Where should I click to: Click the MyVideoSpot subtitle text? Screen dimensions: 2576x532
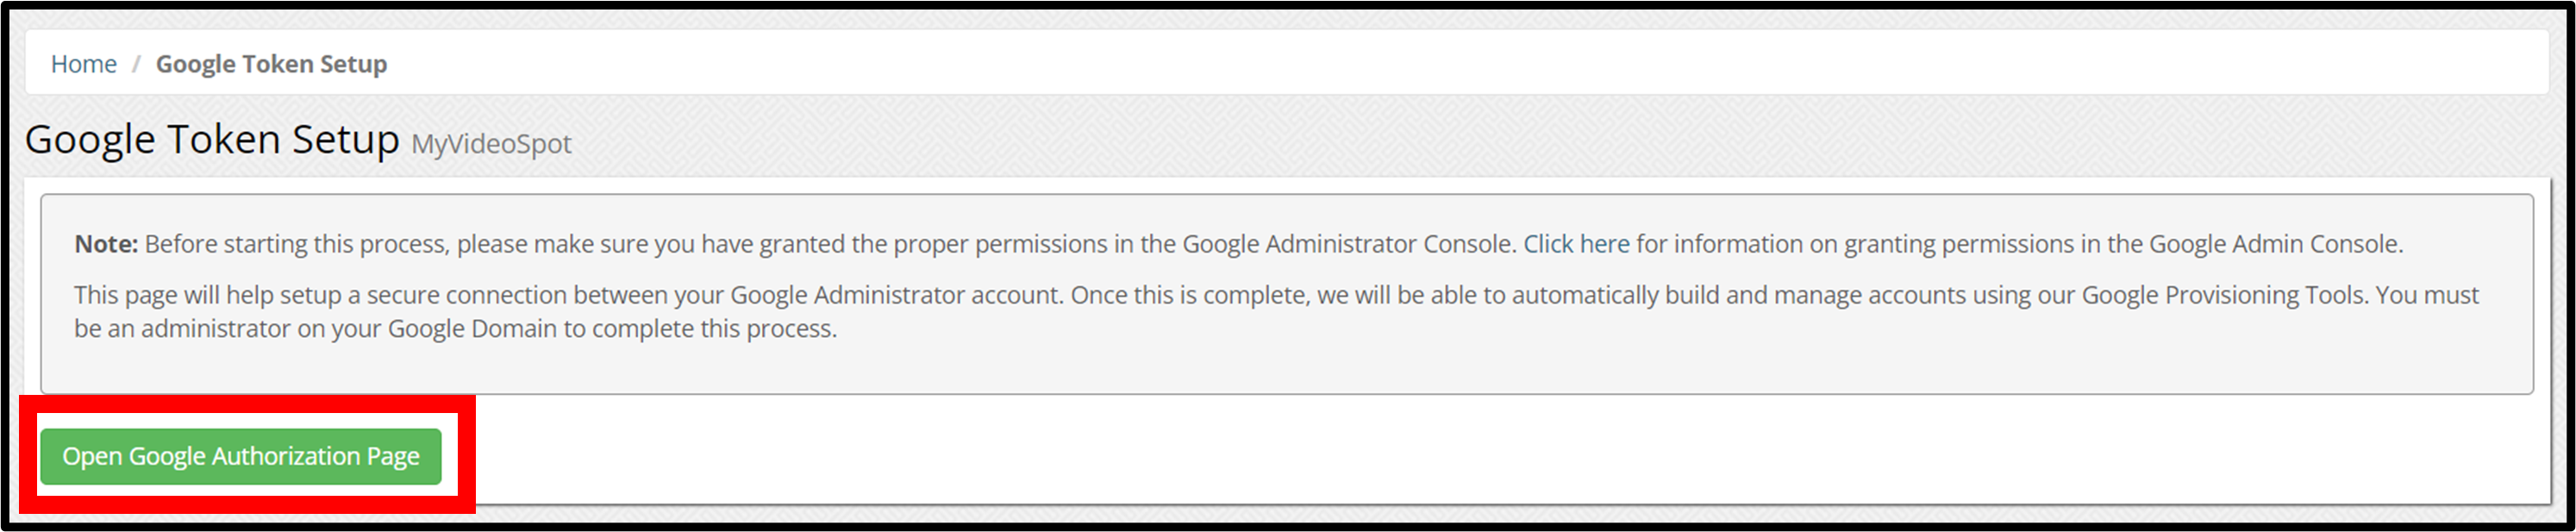pyautogui.click(x=491, y=144)
